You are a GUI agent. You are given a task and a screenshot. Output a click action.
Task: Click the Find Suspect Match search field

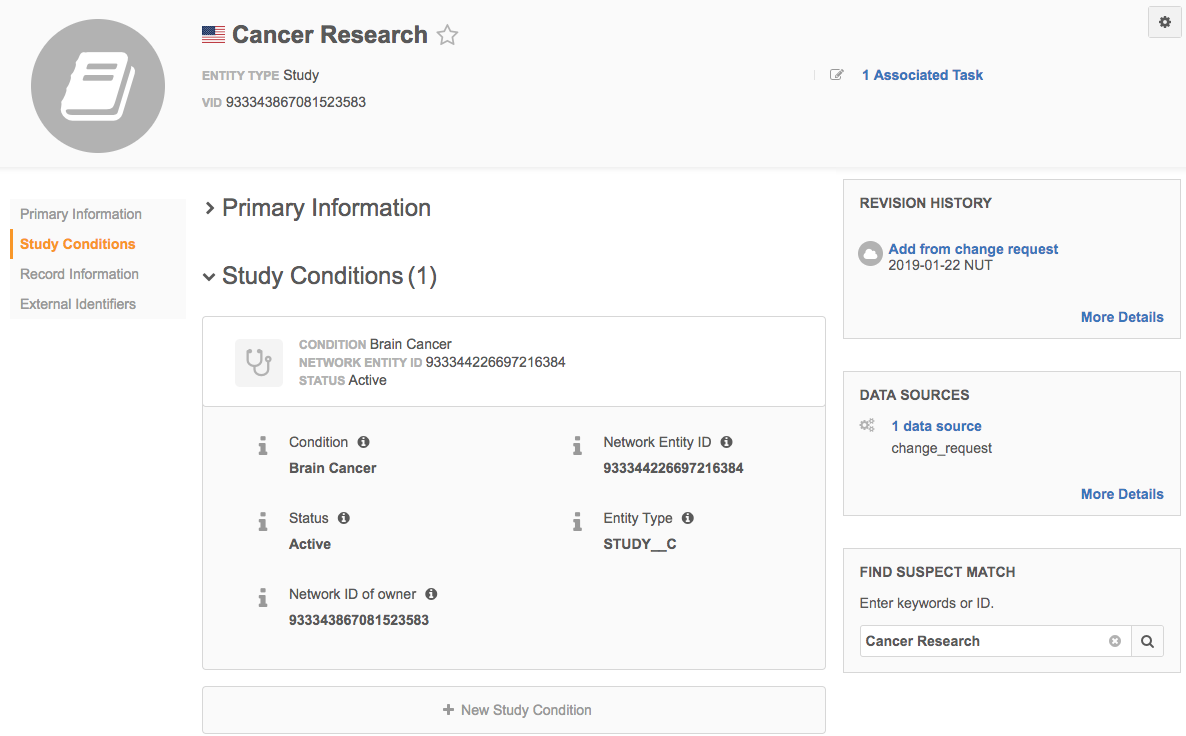click(x=982, y=641)
